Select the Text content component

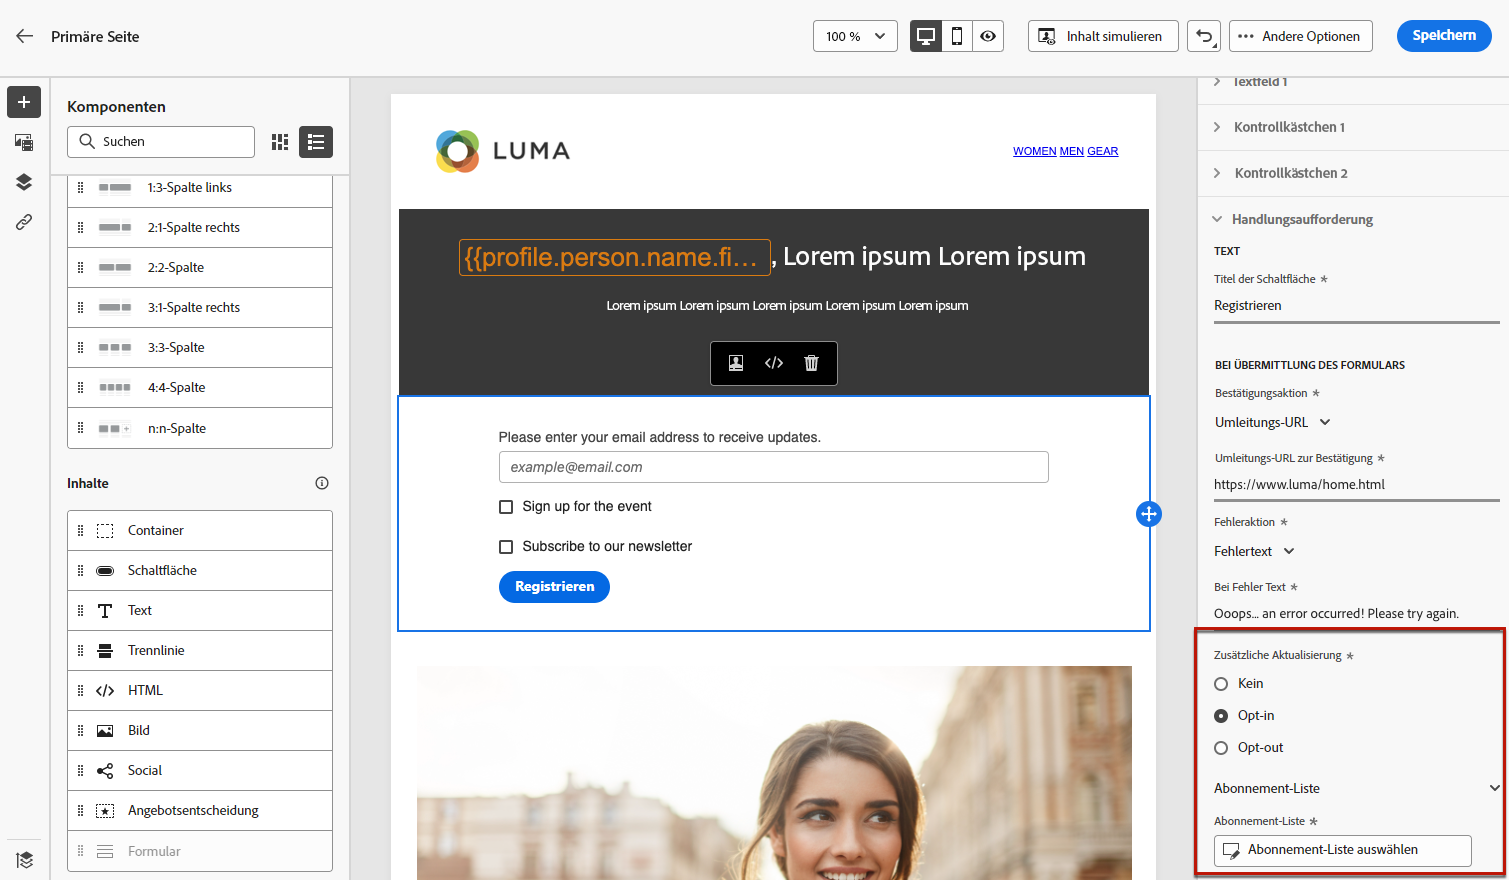(x=200, y=611)
